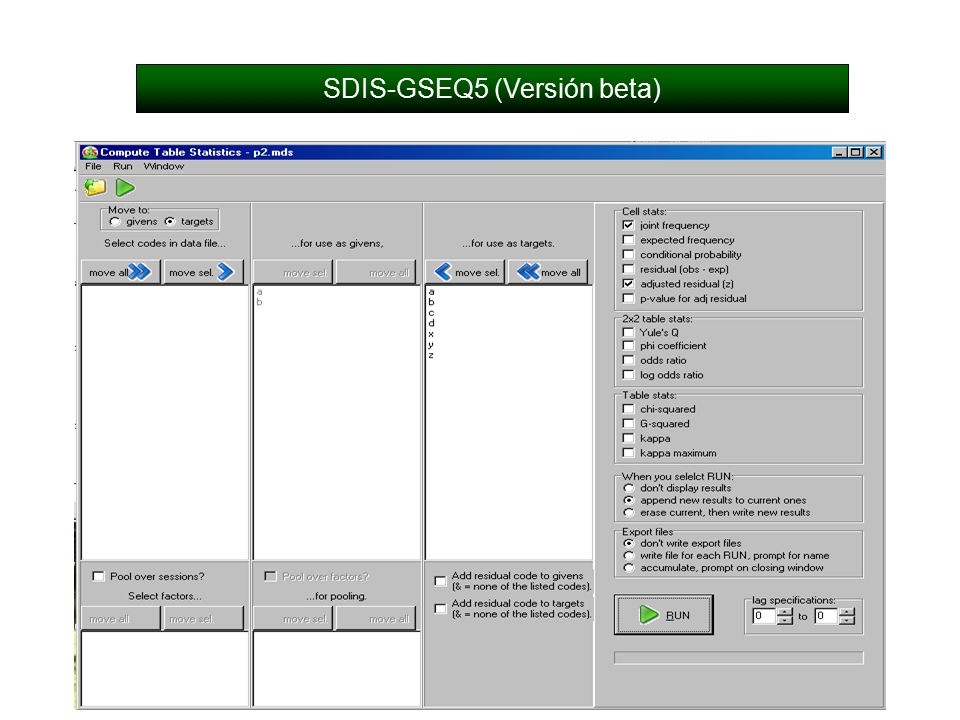This screenshot has width=960, height=720.
Task: Check Add residual code to givens
Action: pyautogui.click(x=440, y=581)
